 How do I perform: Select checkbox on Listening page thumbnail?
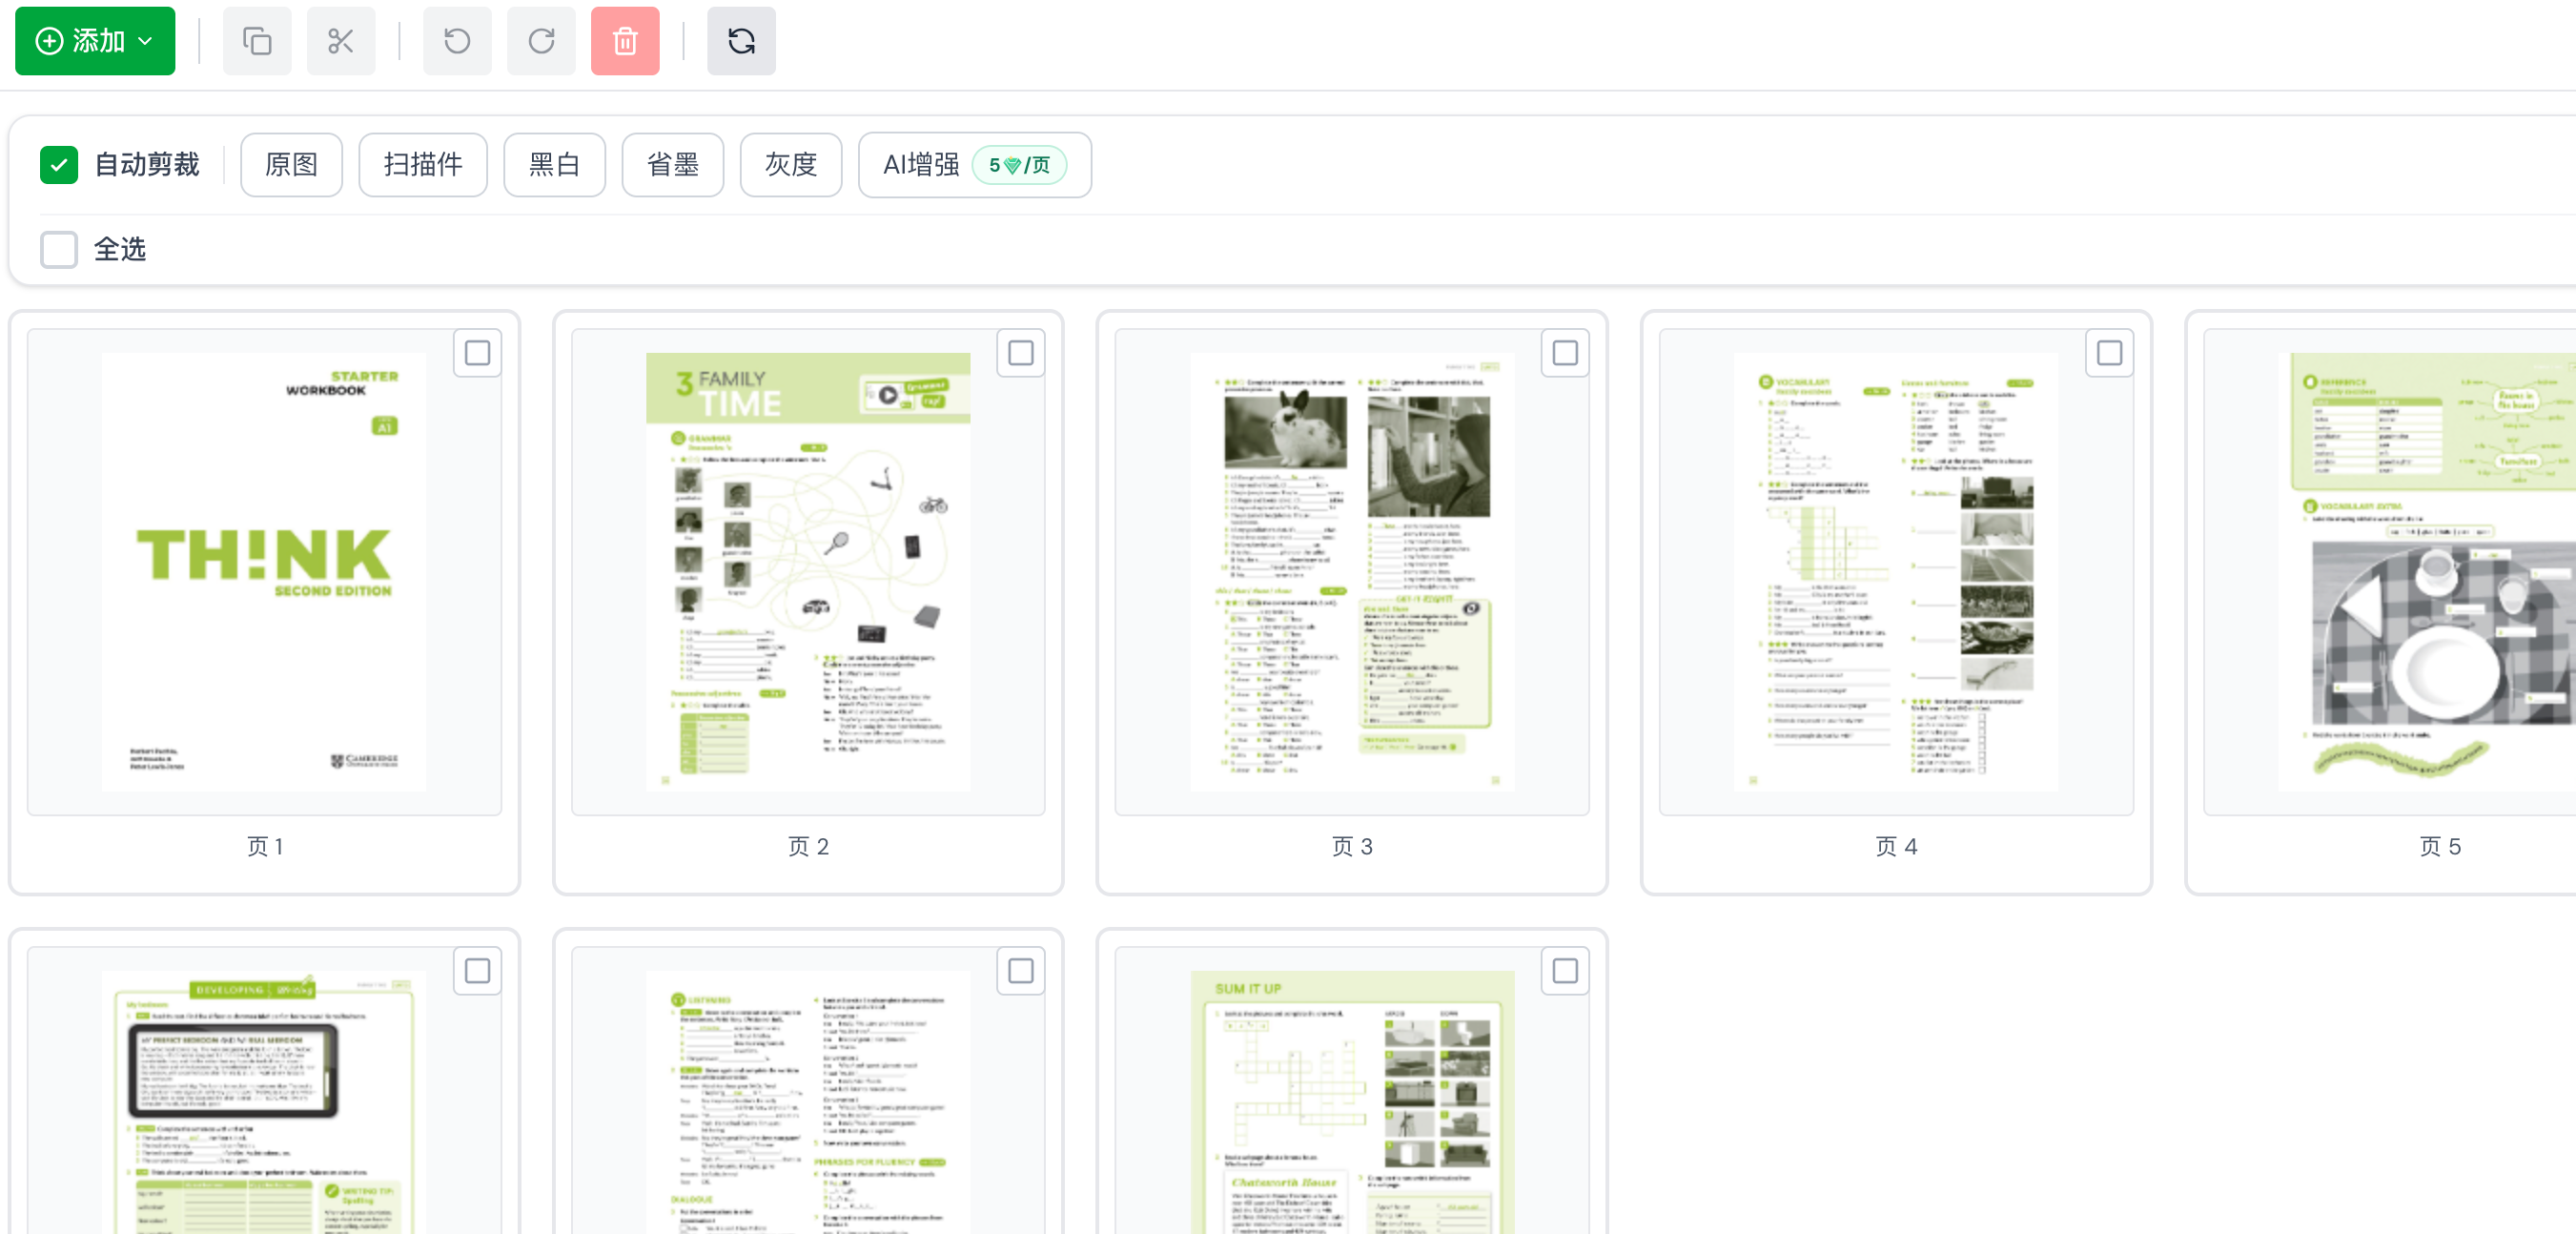1021,971
